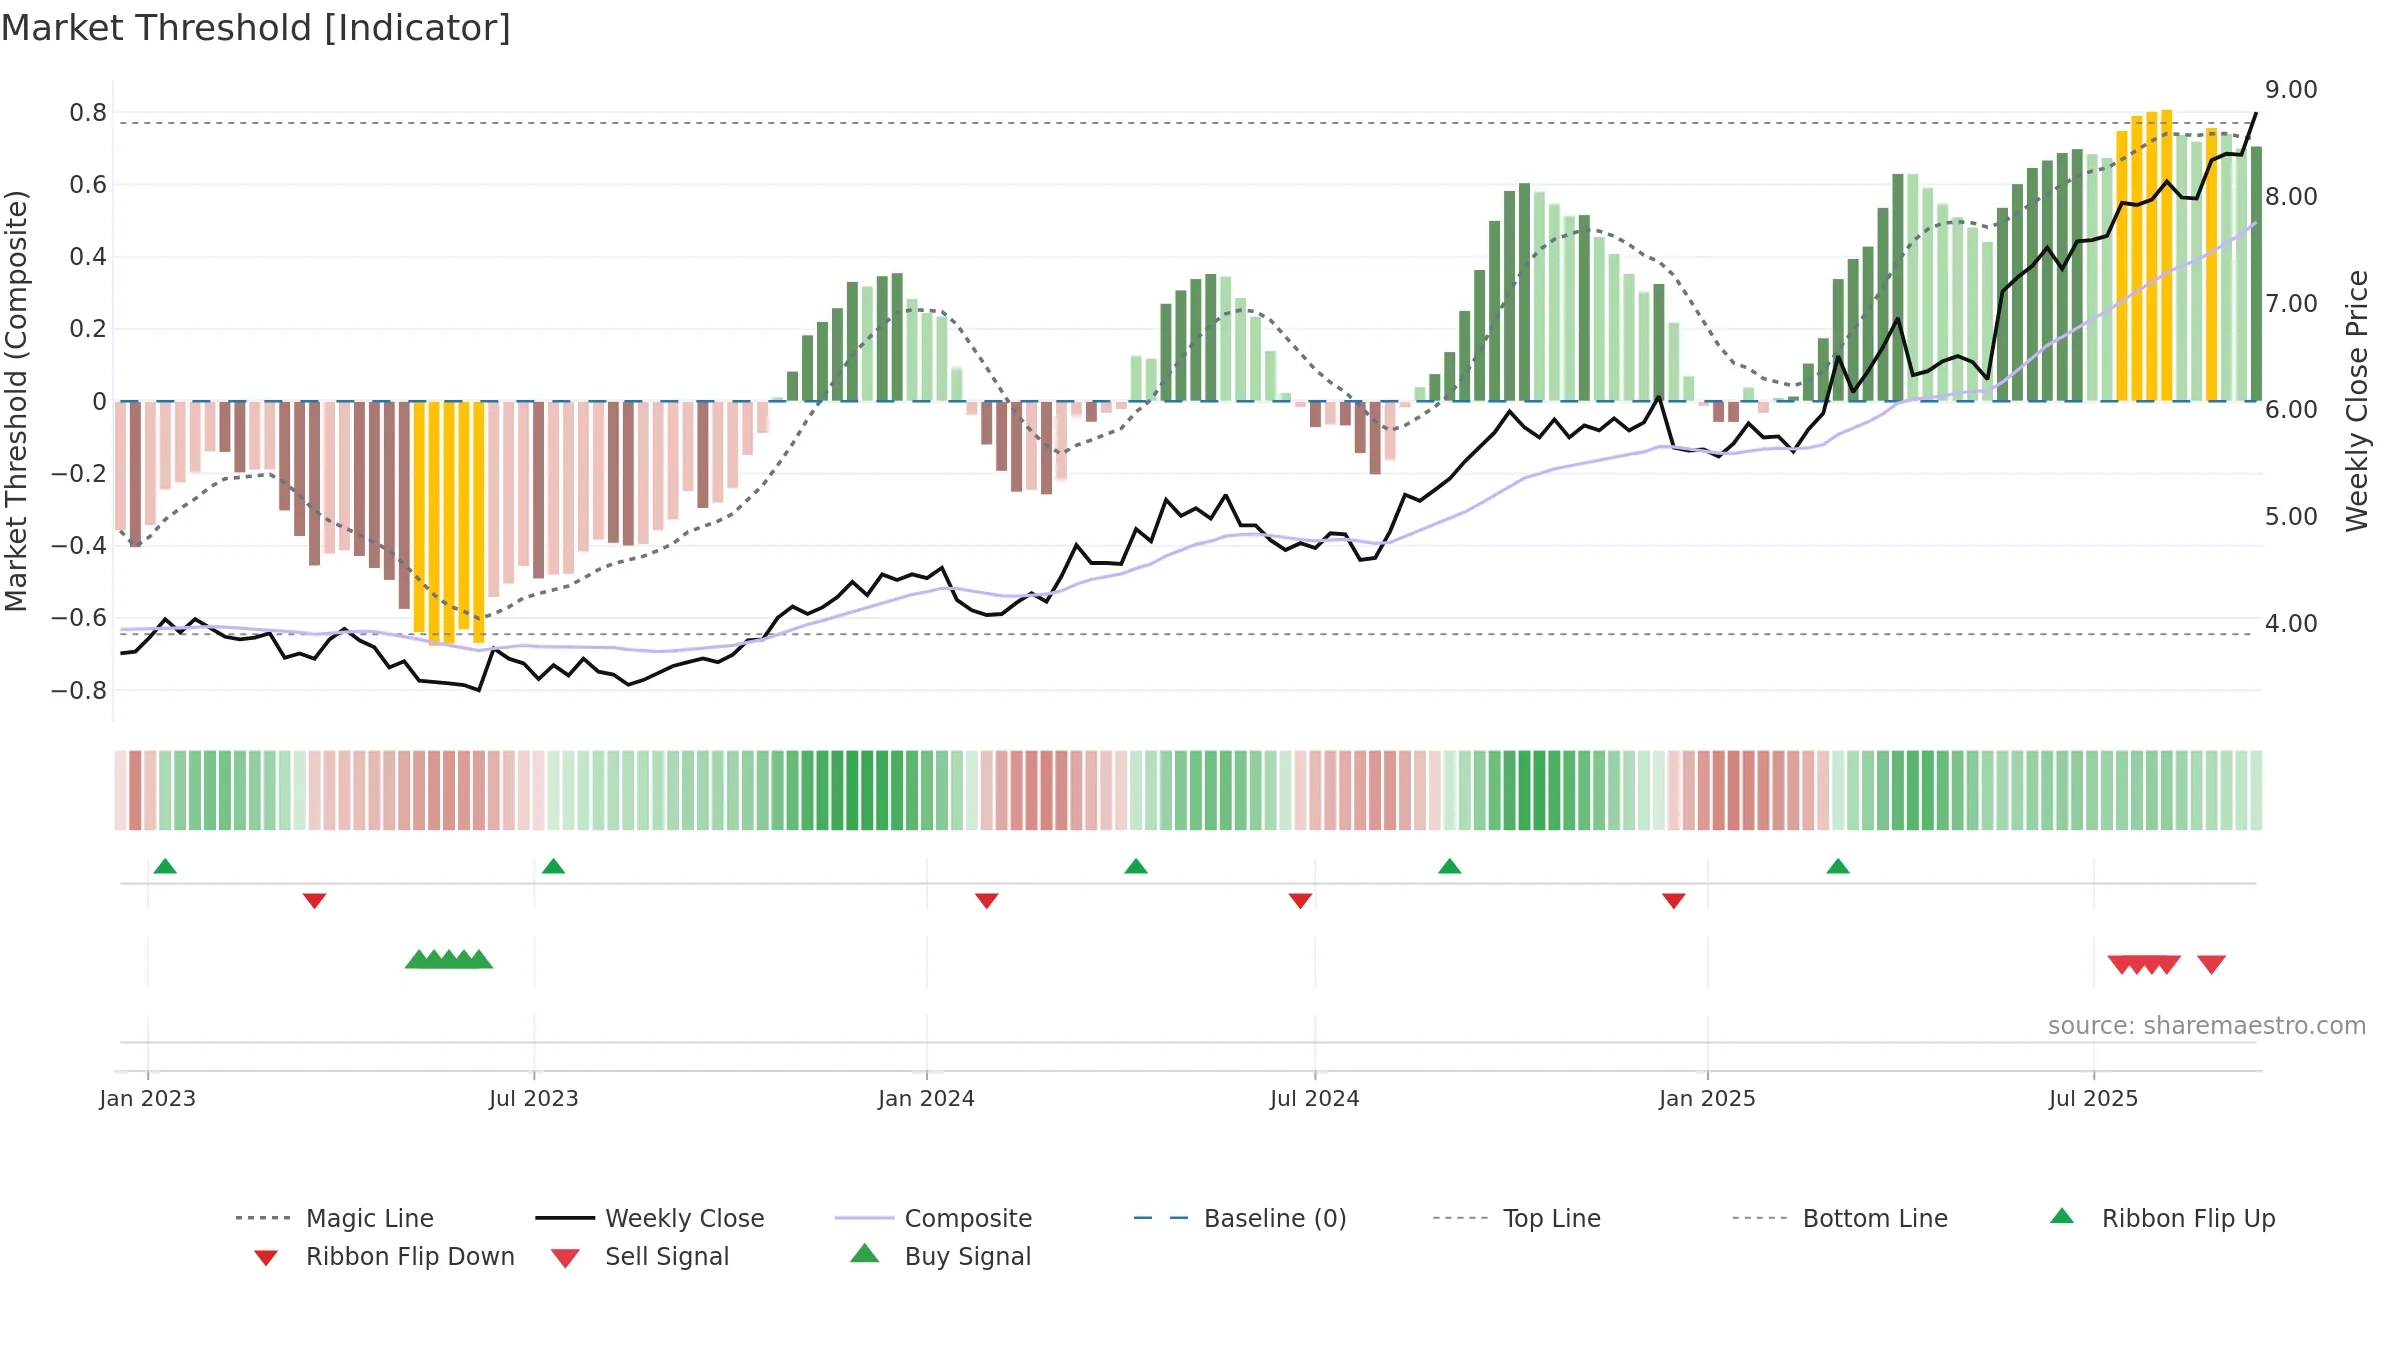The height and width of the screenshot is (1350, 2400).
Task: Toggle the Top Line legend entry
Action: tap(1516, 1218)
